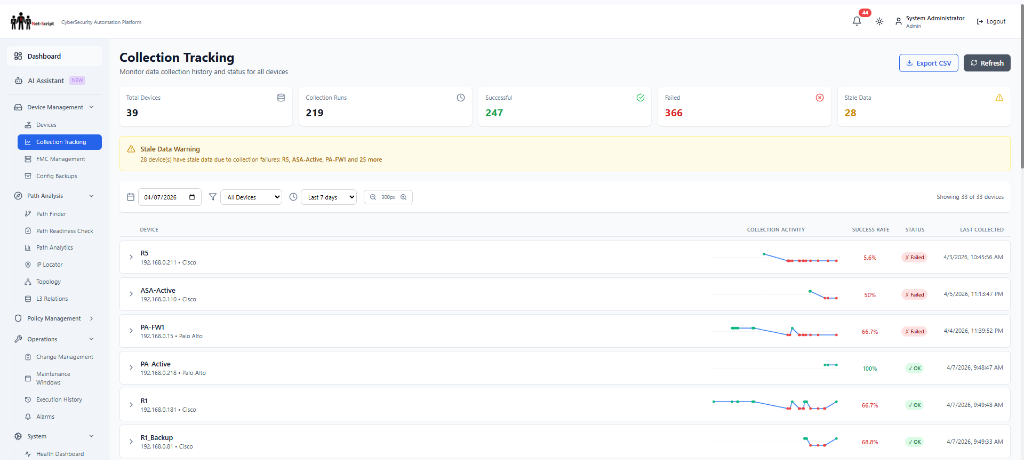Click the Successful check-circle icon

coord(641,97)
